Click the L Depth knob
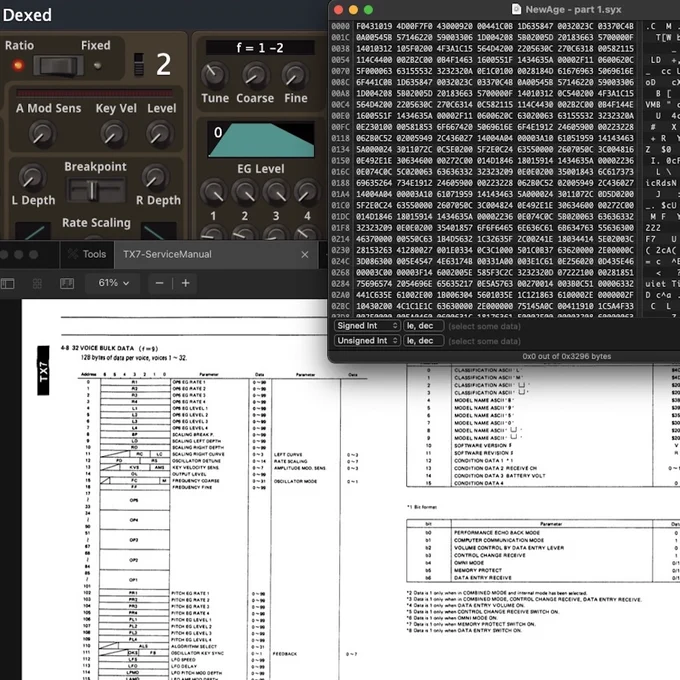Screen dimensions: 680x680 point(32,177)
